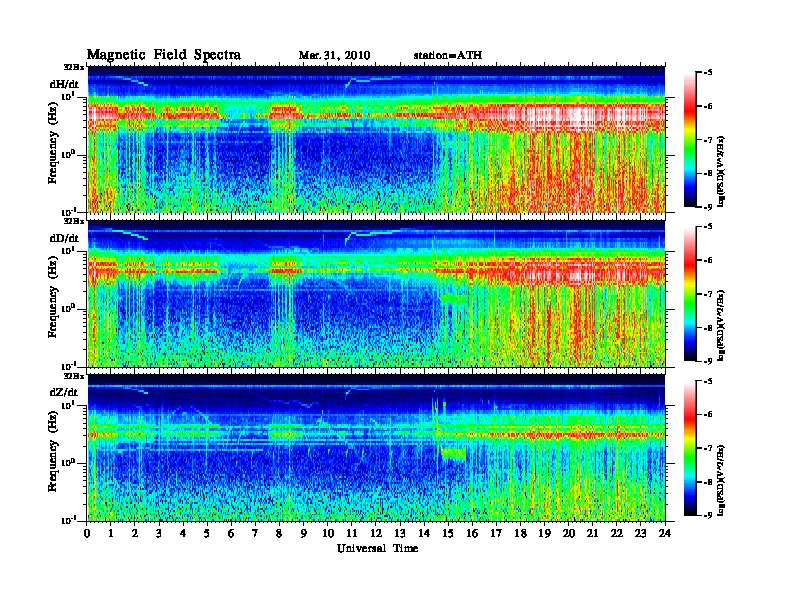Click hour '10' on the Universal Time axis

pos(328,534)
